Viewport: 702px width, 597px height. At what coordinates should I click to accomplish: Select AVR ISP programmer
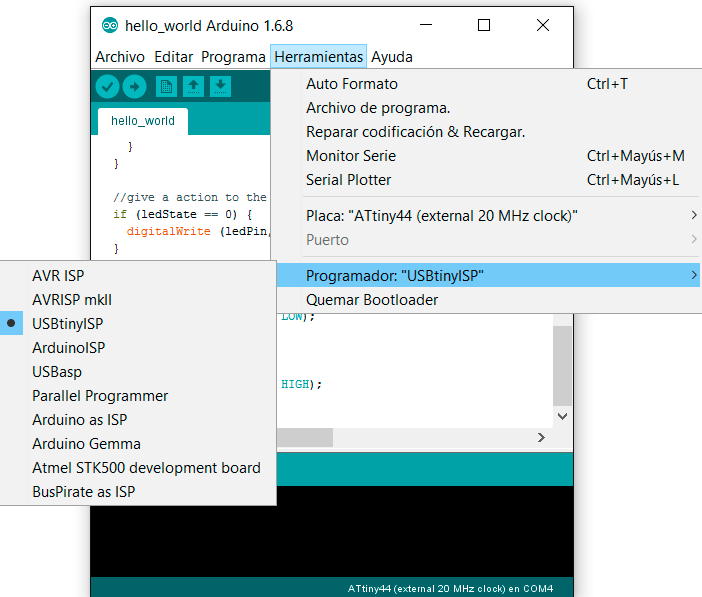[138, 275]
